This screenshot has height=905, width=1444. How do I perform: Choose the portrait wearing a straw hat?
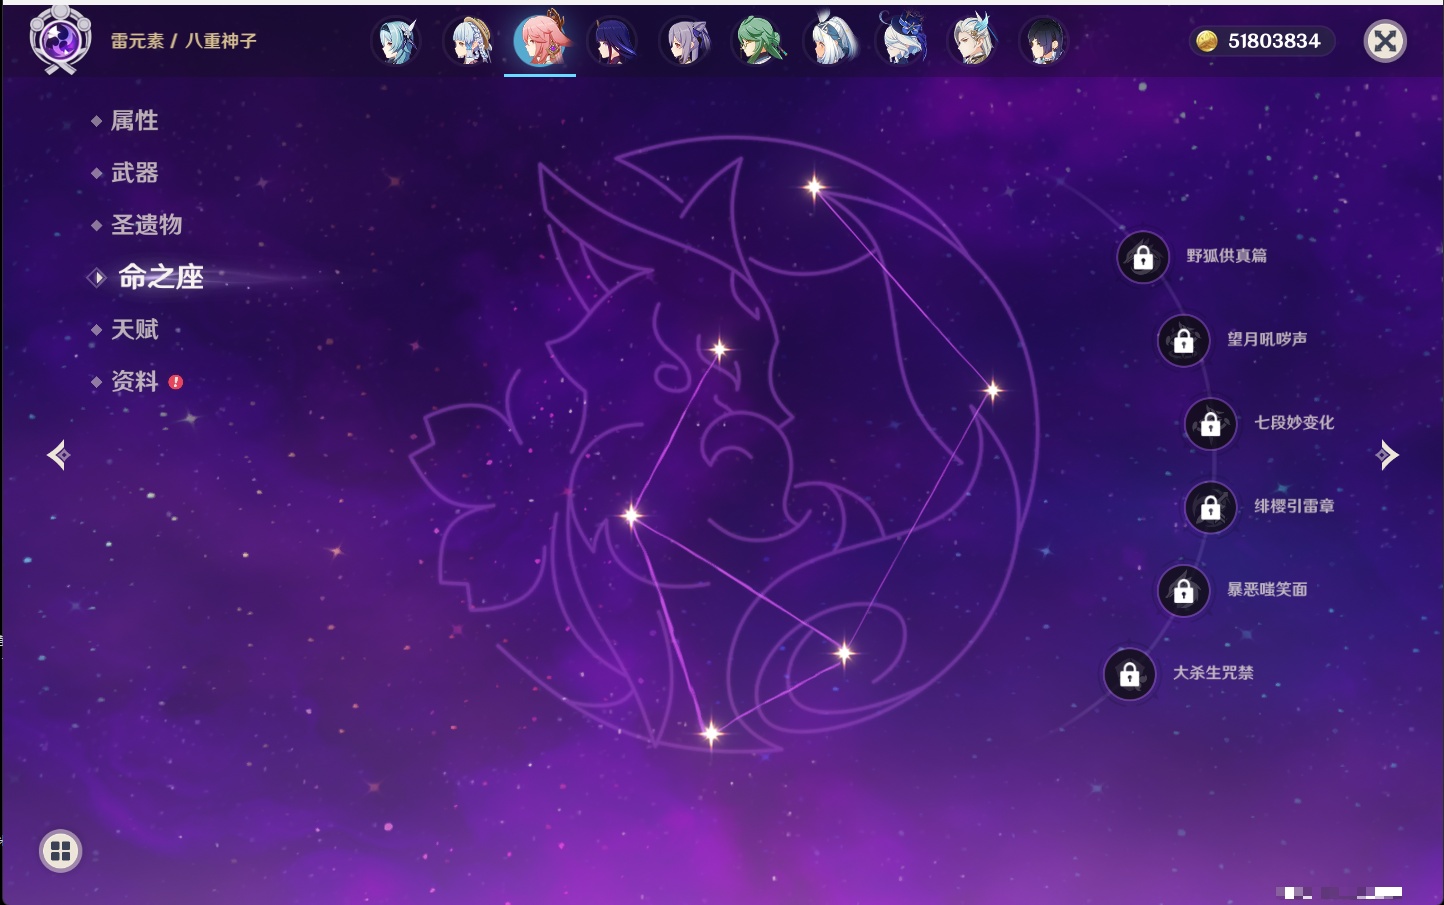(469, 42)
